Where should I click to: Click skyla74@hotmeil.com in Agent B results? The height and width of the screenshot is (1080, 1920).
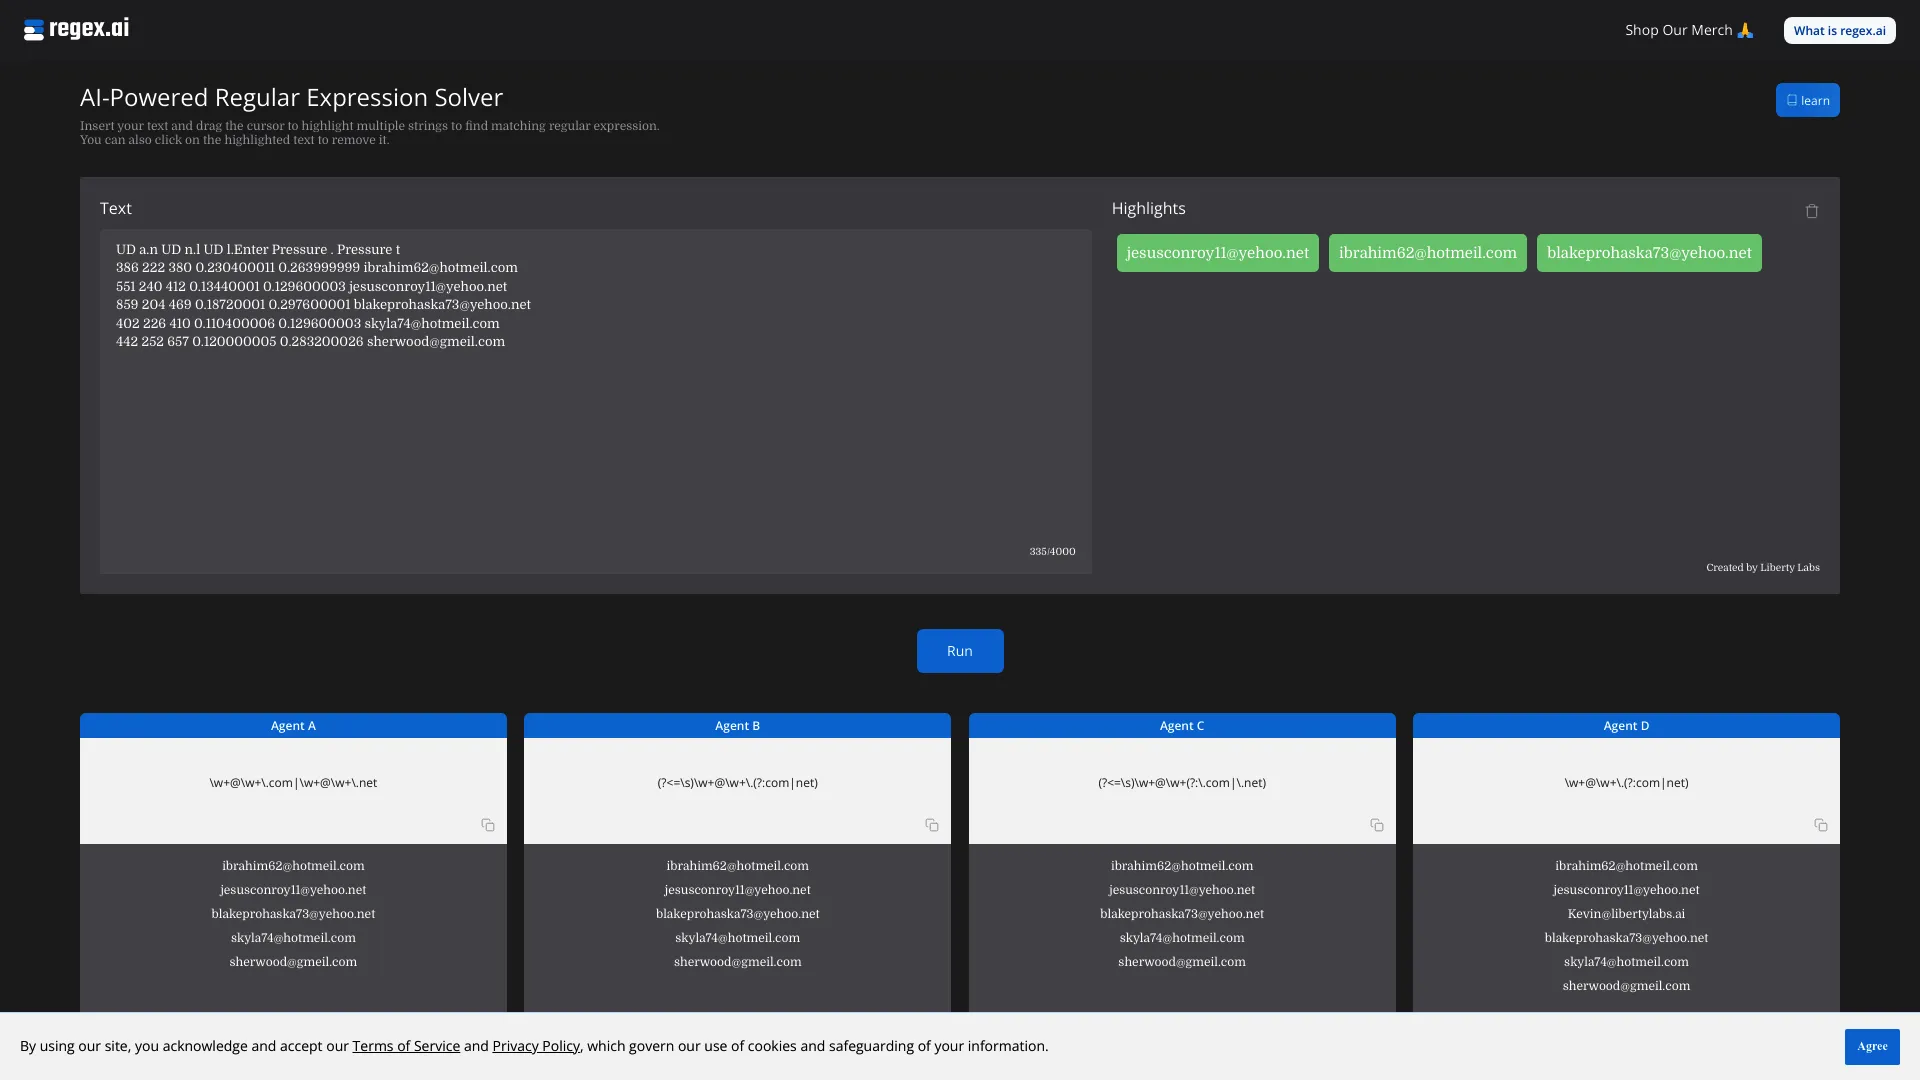737,938
